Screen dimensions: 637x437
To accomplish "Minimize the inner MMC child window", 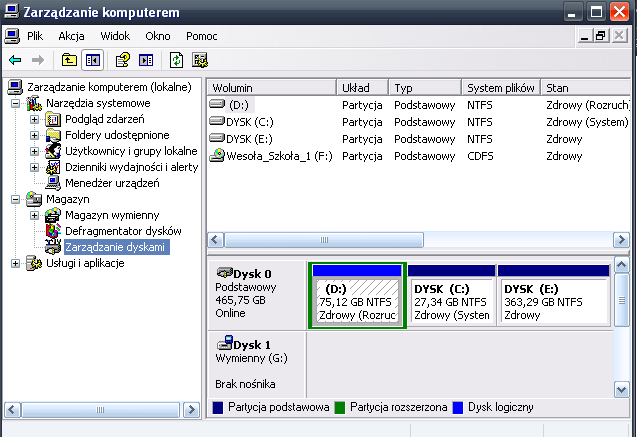I will point(584,36).
